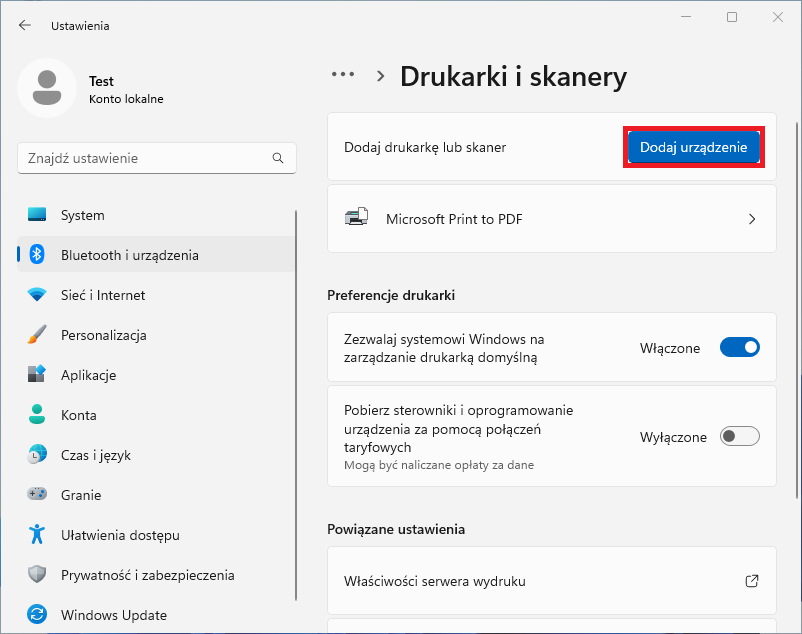Click the breadcrumb separator chevron
Image resolution: width=802 pixels, height=634 pixels.
381,76
